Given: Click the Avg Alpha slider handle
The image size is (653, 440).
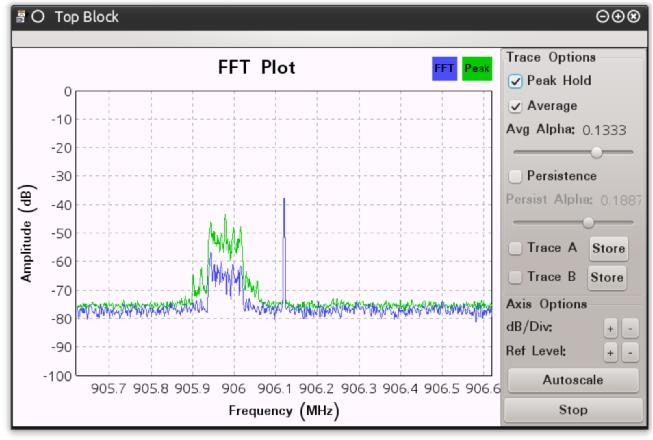Looking at the screenshot, I should point(597,152).
